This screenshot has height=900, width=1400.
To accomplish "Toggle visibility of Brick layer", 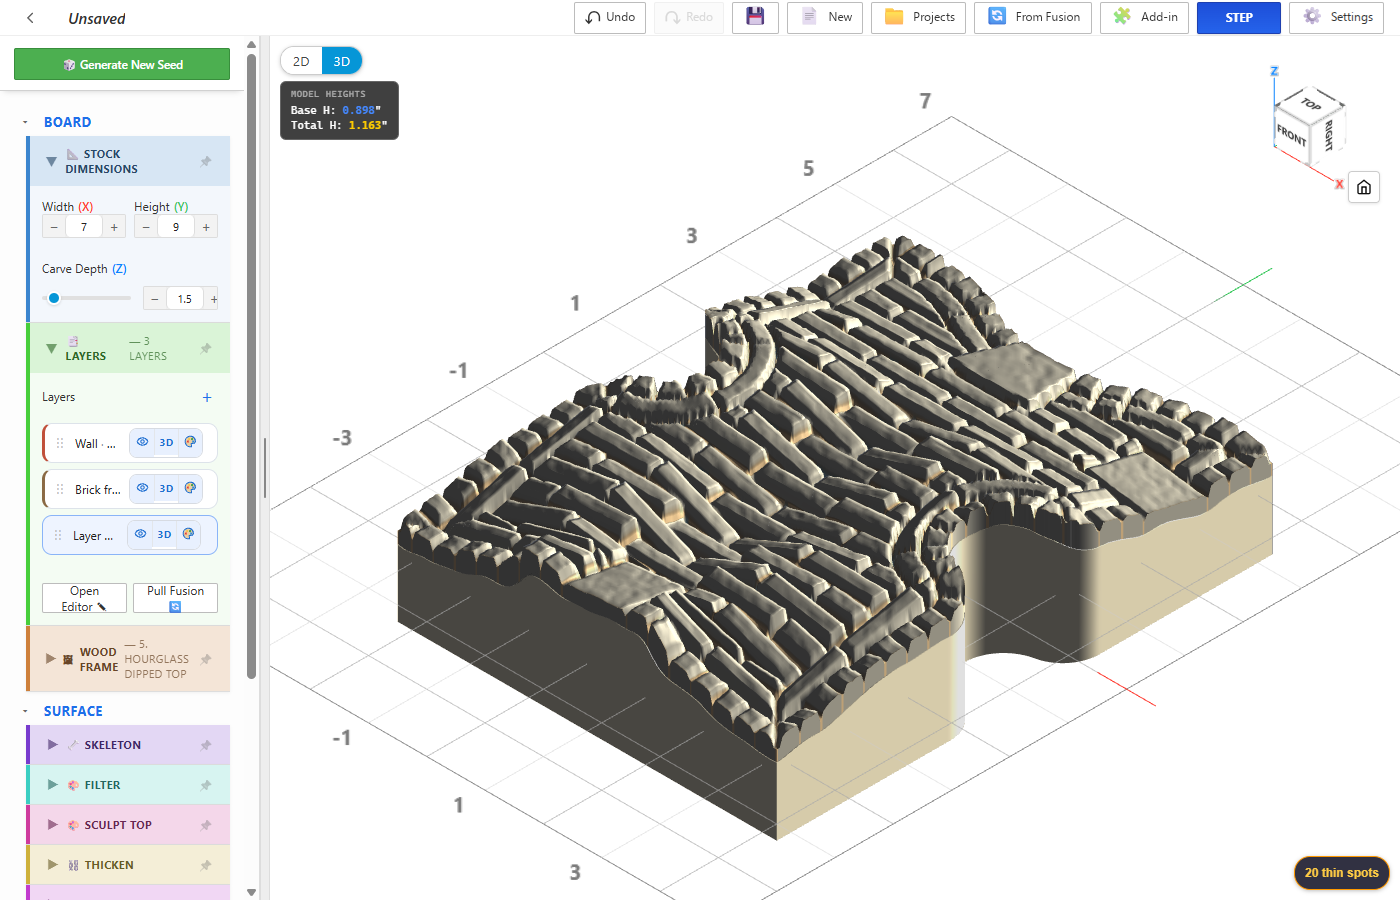I will (143, 488).
